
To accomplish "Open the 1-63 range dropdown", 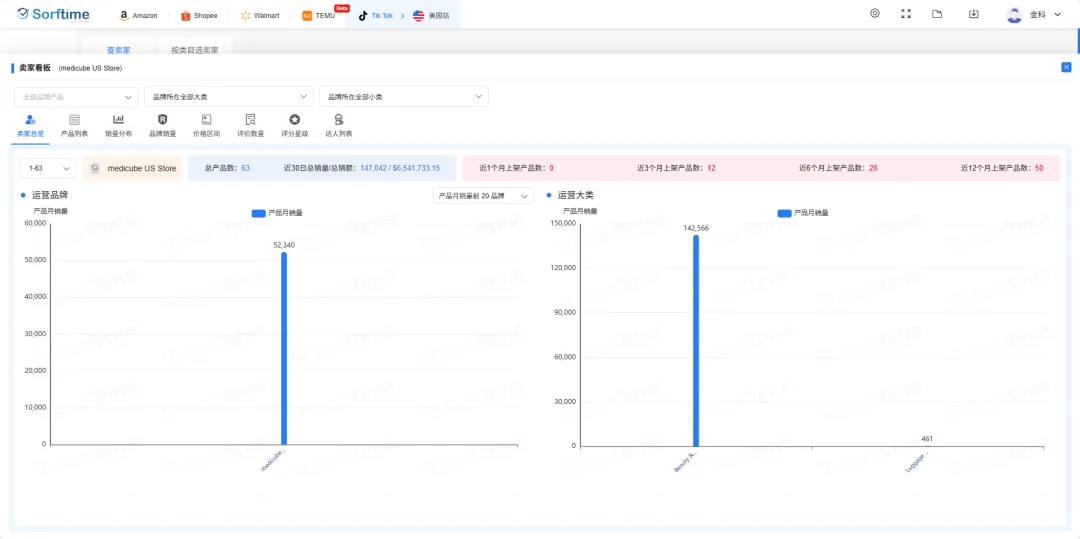I will pos(48,168).
